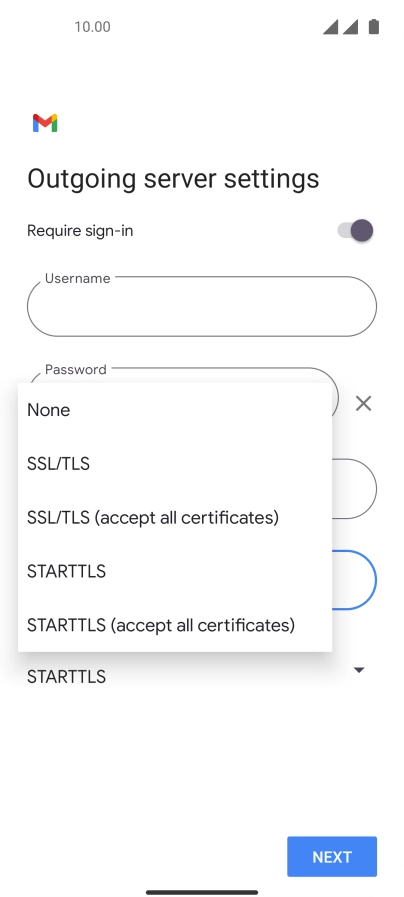The image size is (404, 897).
Task: Select SSL/TLS (accept all certificates)
Action: (x=175, y=517)
